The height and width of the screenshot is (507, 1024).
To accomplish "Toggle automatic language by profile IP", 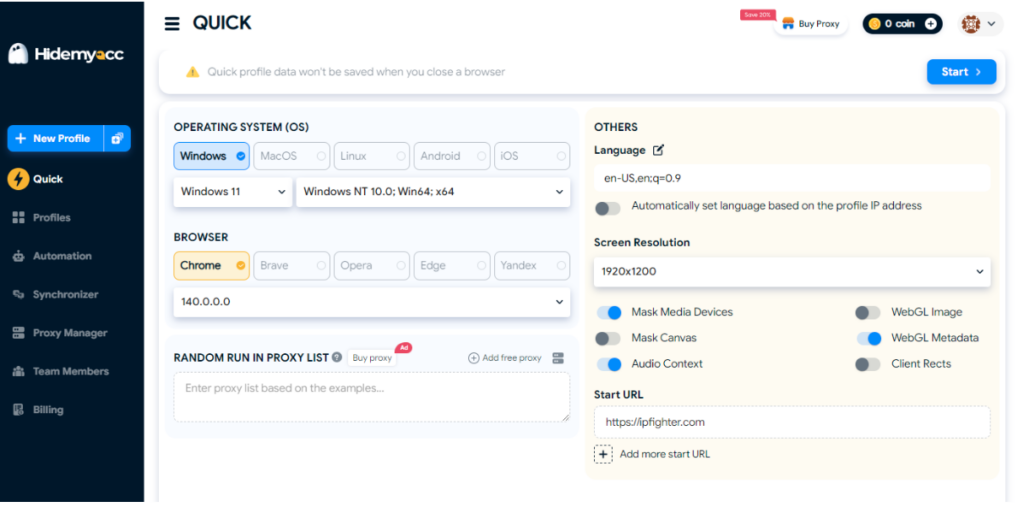I will (608, 208).
